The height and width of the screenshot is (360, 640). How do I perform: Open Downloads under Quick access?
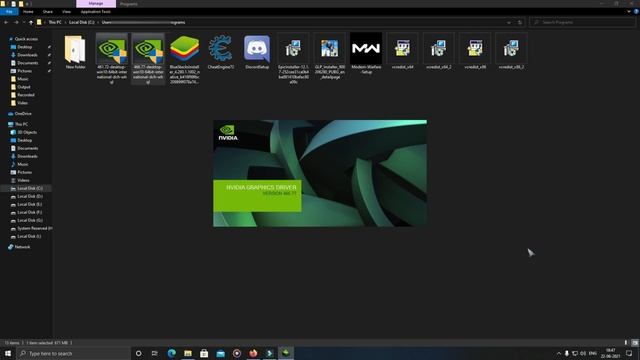pyautogui.click(x=27, y=55)
